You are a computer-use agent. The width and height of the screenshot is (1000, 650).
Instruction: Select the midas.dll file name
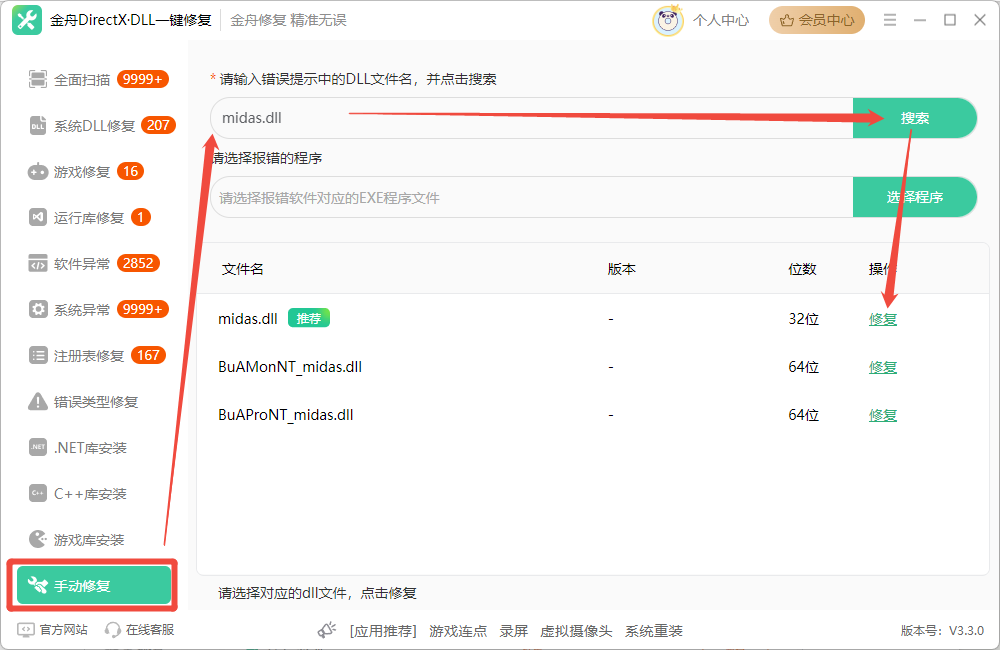pyautogui.click(x=247, y=318)
